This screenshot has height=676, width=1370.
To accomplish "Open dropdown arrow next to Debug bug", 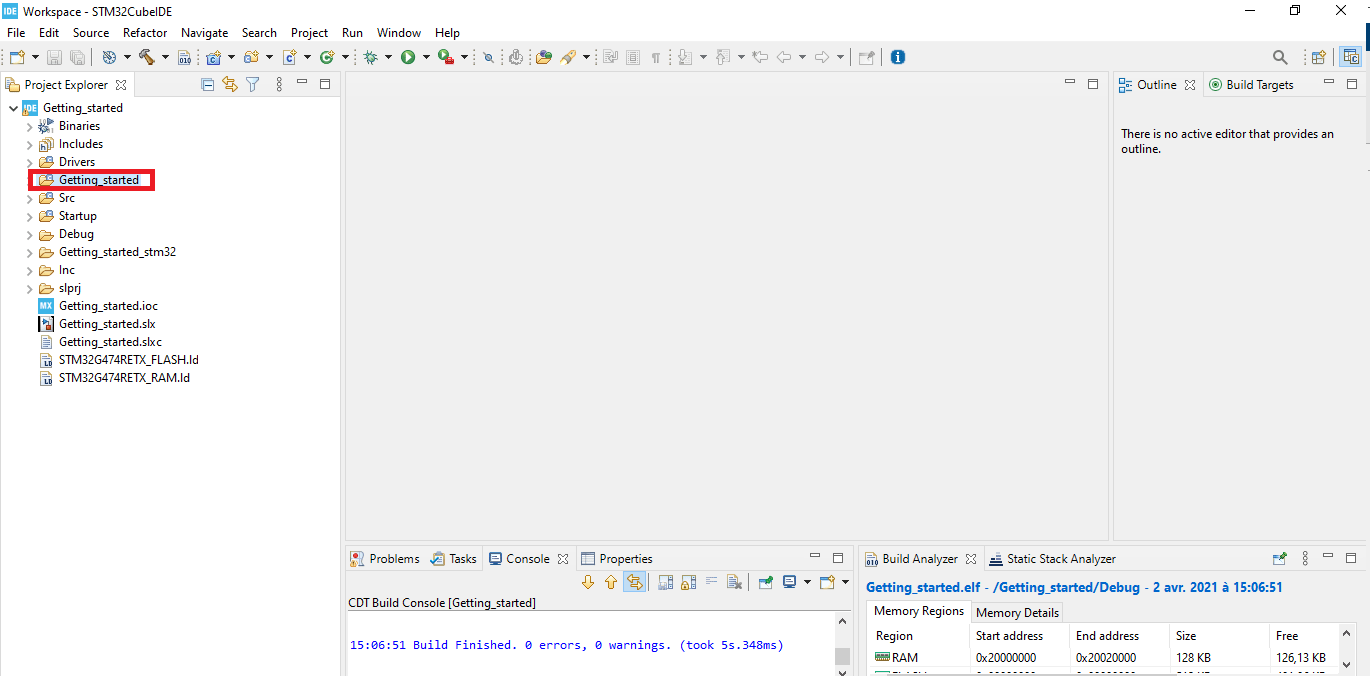I will point(388,57).
